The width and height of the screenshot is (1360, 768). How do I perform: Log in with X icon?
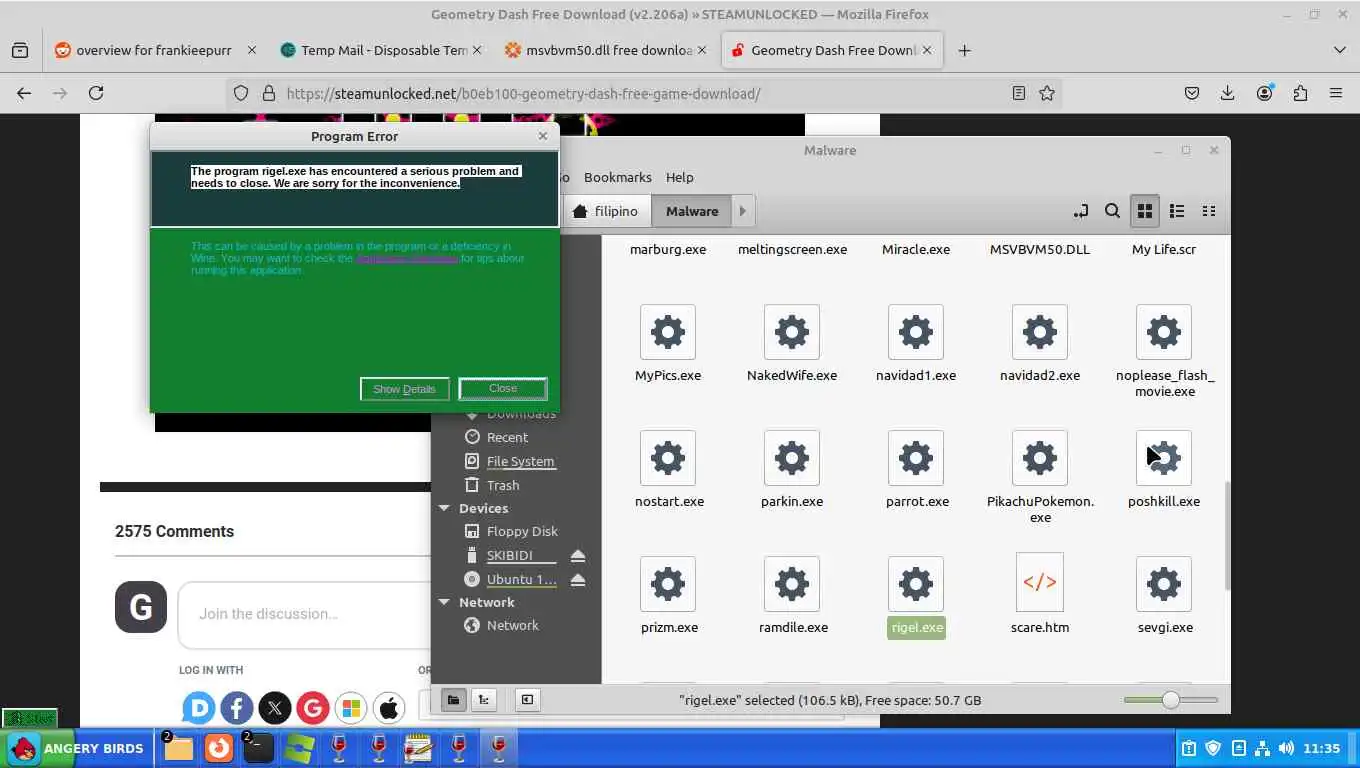[x=275, y=709]
